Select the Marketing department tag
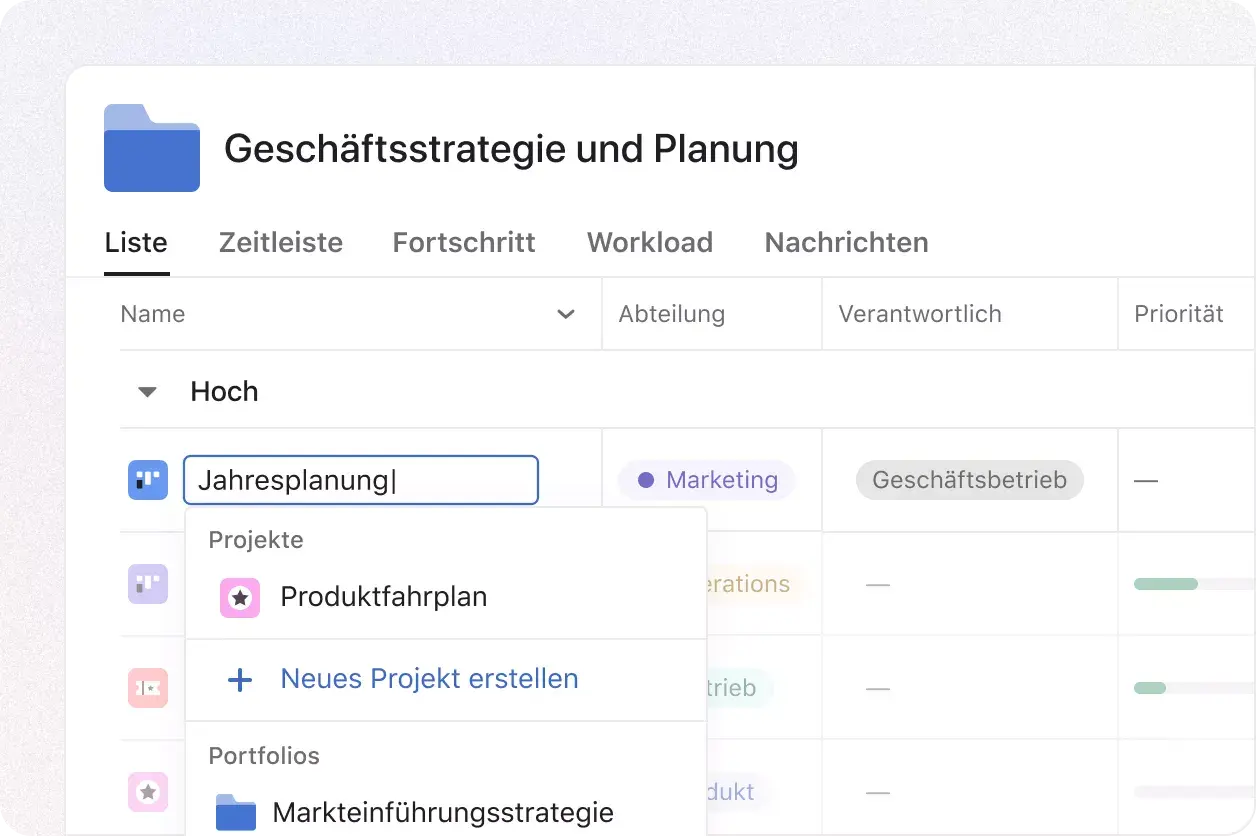 click(706, 480)
